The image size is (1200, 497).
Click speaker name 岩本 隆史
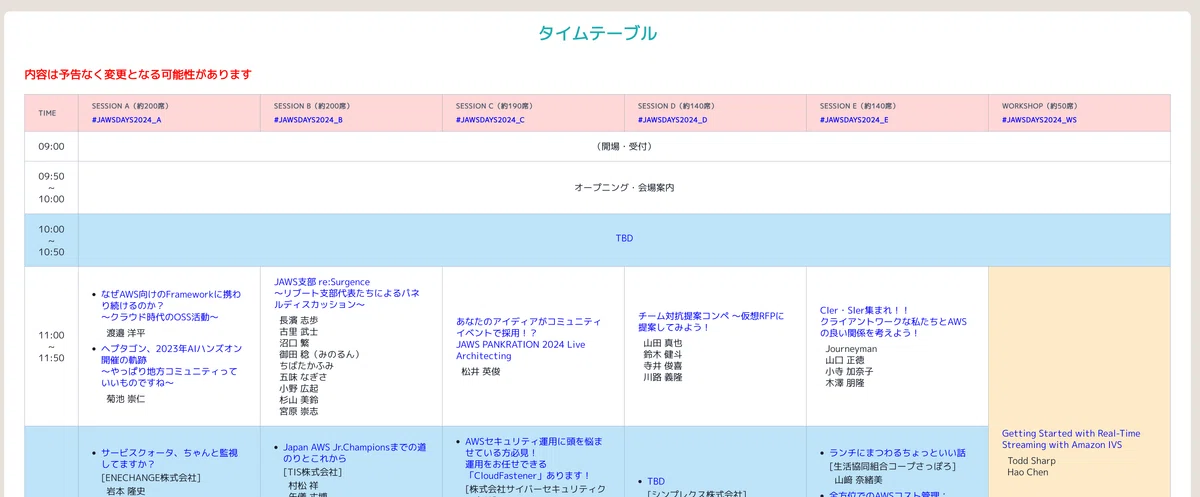click(x=126, y=491)
